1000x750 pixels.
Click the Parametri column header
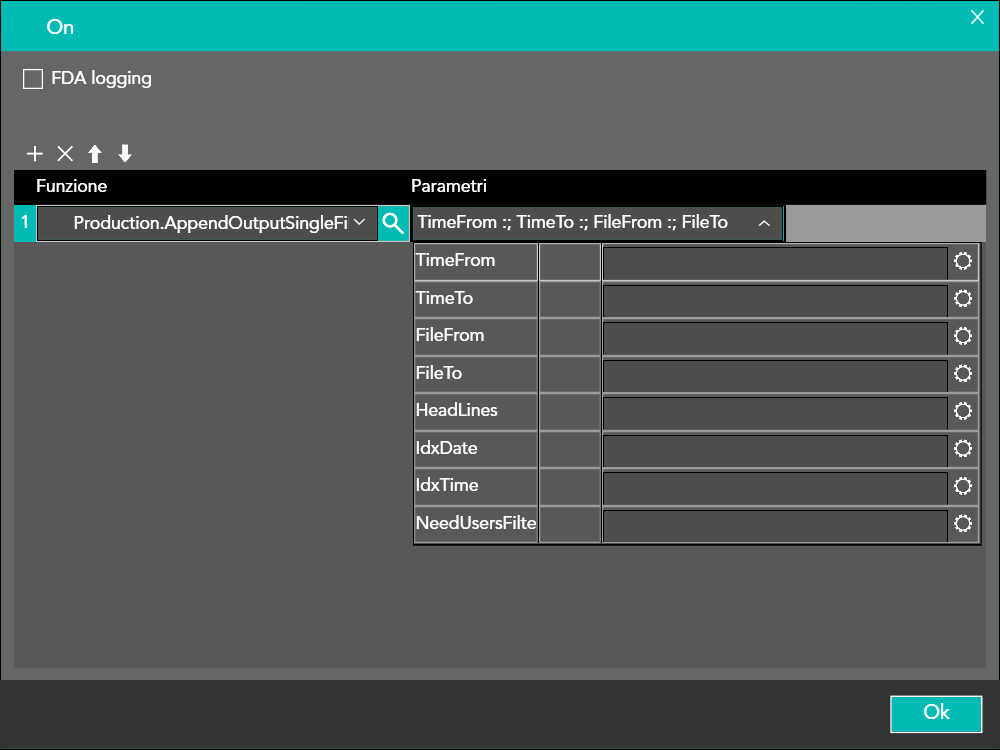pos(449,186)
